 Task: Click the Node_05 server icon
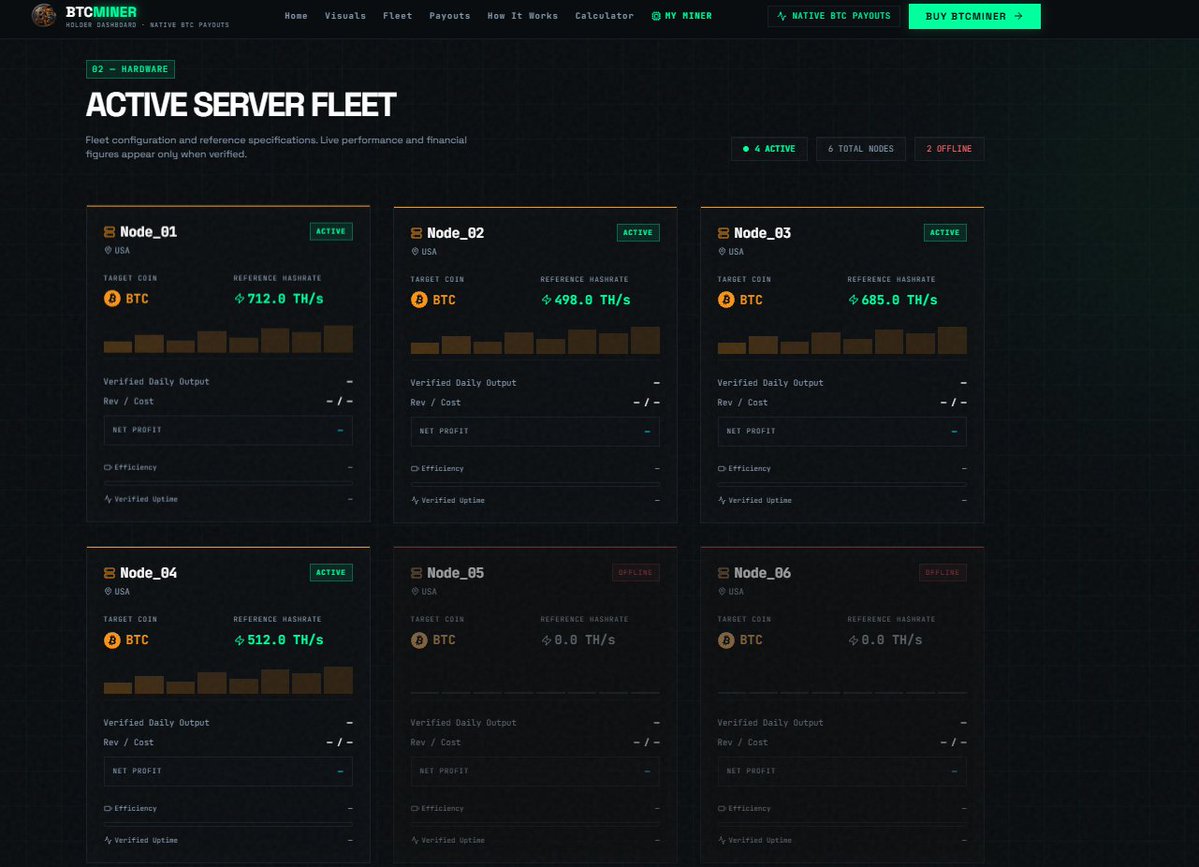(417, 573)
